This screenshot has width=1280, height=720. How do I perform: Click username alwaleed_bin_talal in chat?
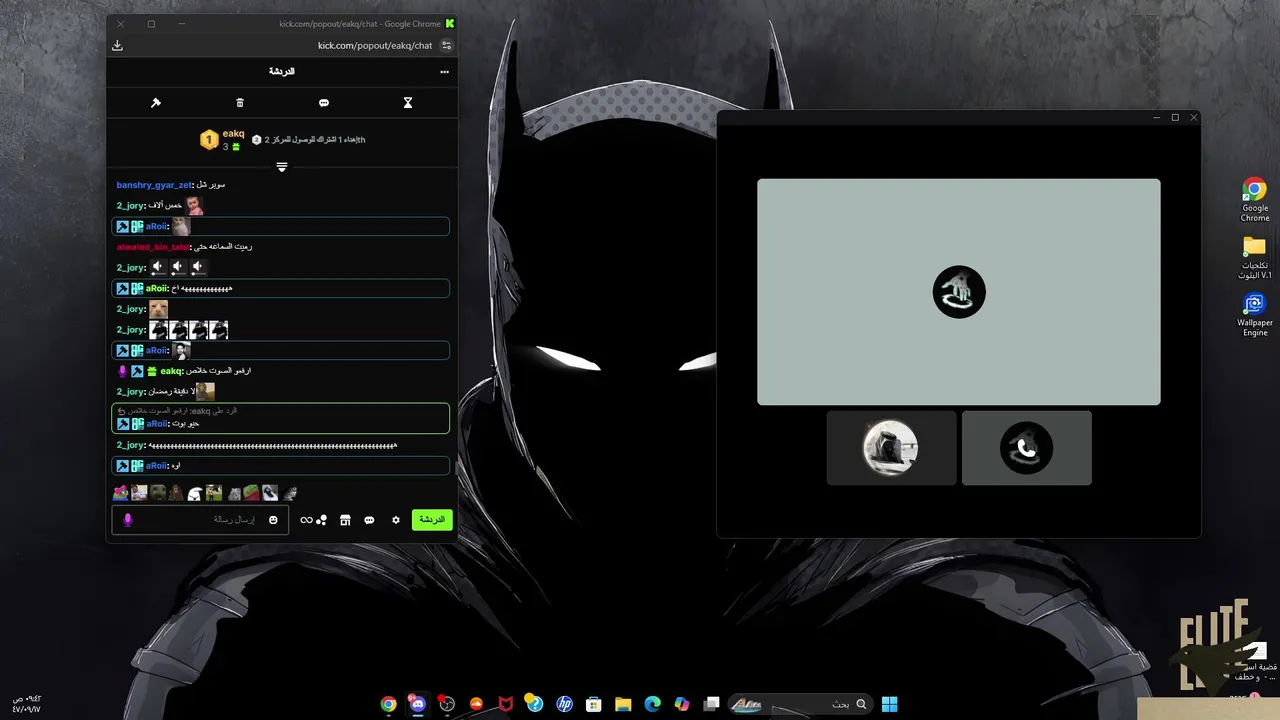[153, 247]
